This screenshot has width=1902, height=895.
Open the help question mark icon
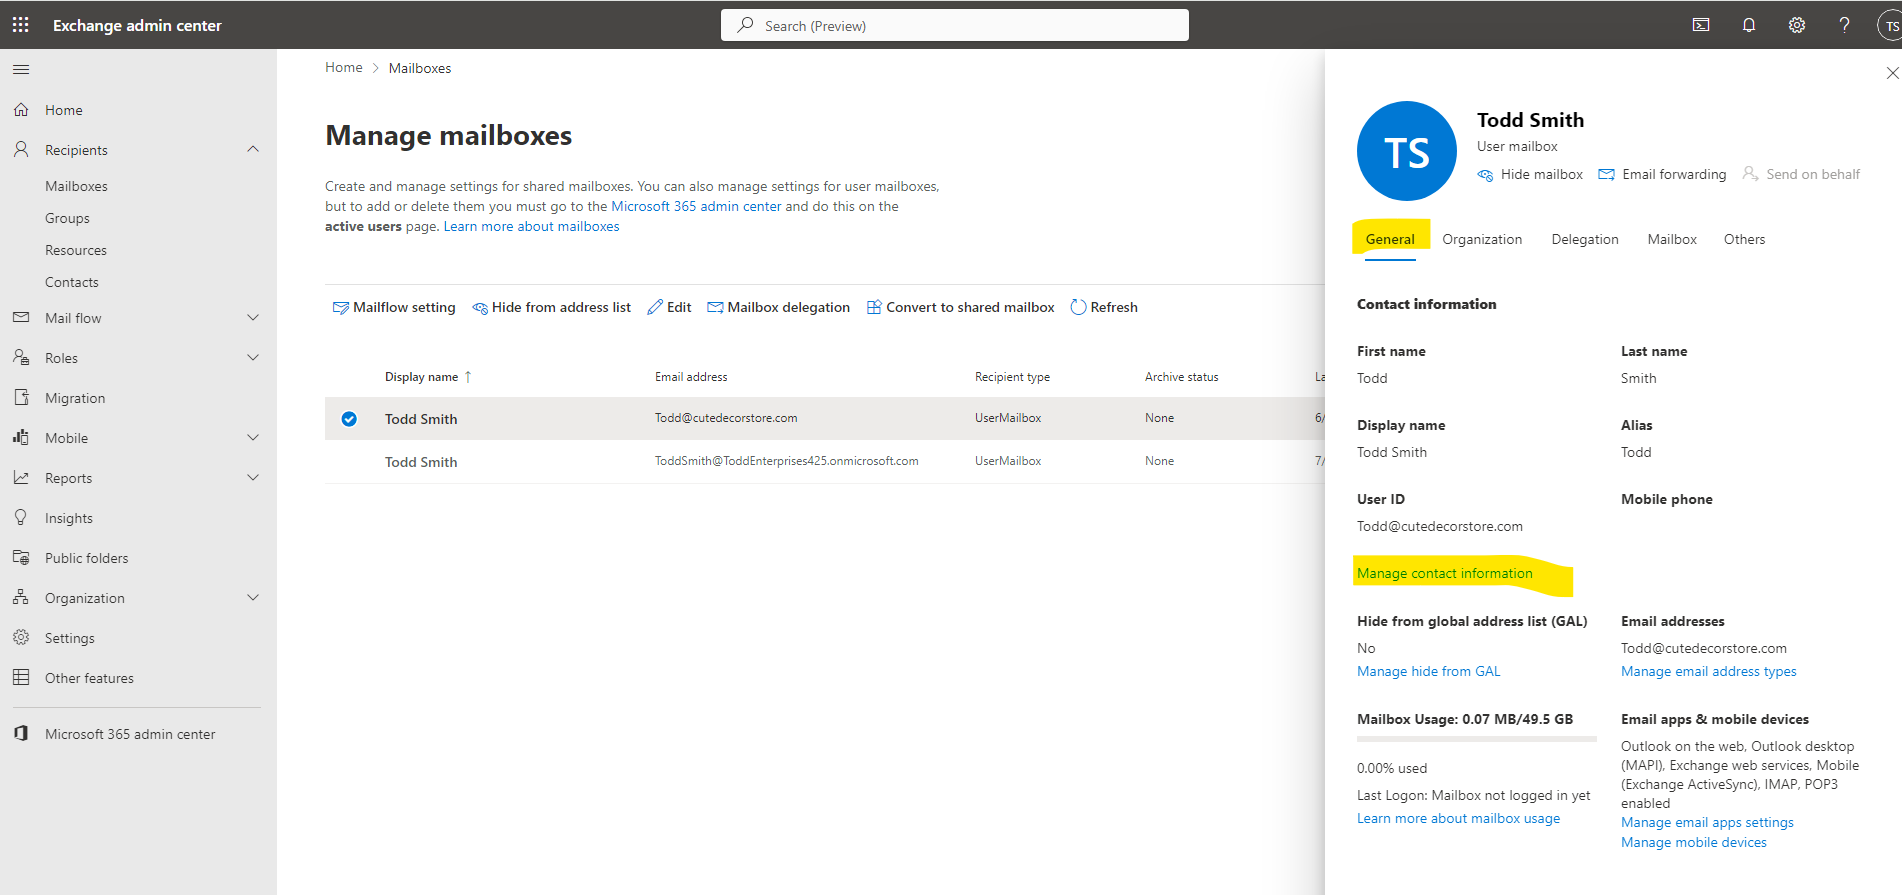[1844, 25]
